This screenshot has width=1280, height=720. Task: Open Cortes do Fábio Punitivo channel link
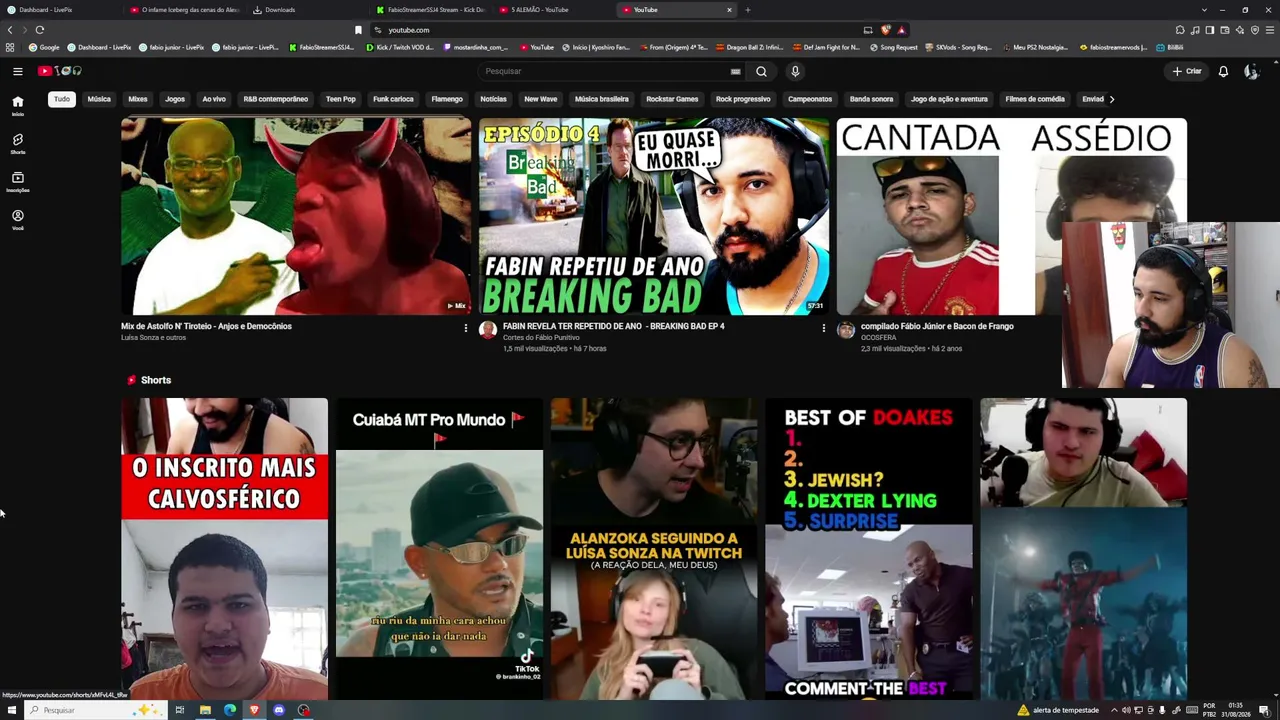pos(541,337)
